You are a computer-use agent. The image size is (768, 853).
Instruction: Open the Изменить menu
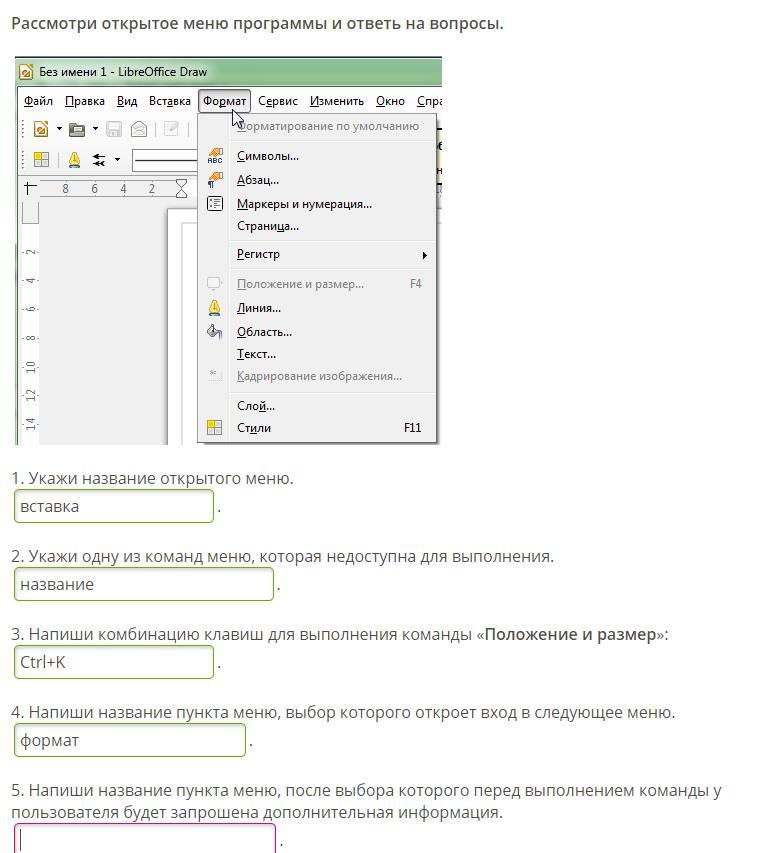[337, 101]
